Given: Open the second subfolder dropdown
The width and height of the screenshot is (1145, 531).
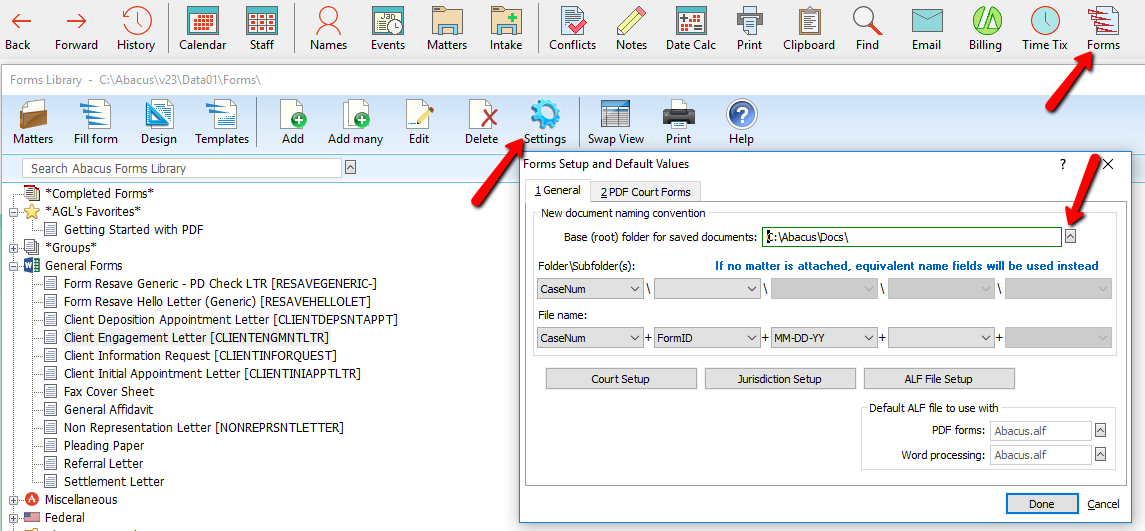Looking at the screenshot, I should coord(707,289).
